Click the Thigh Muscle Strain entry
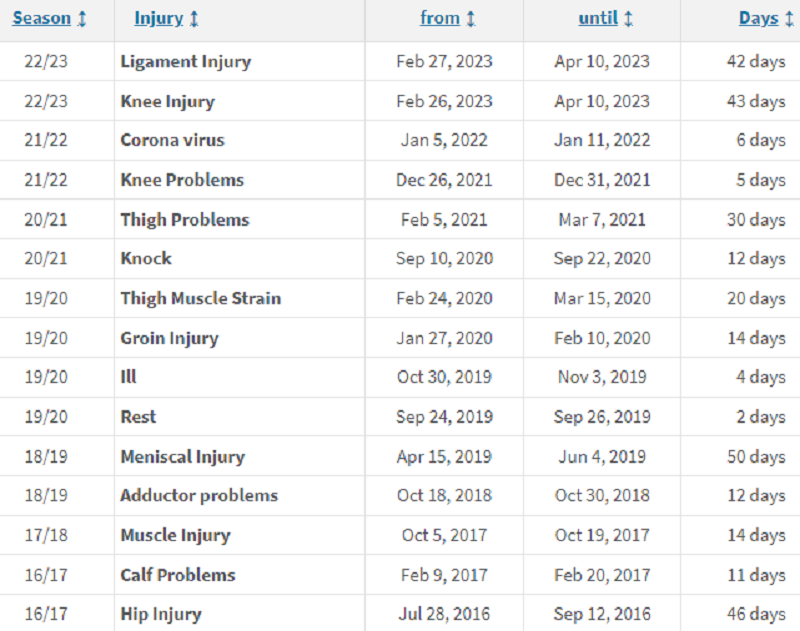 (x=200, y=298)
